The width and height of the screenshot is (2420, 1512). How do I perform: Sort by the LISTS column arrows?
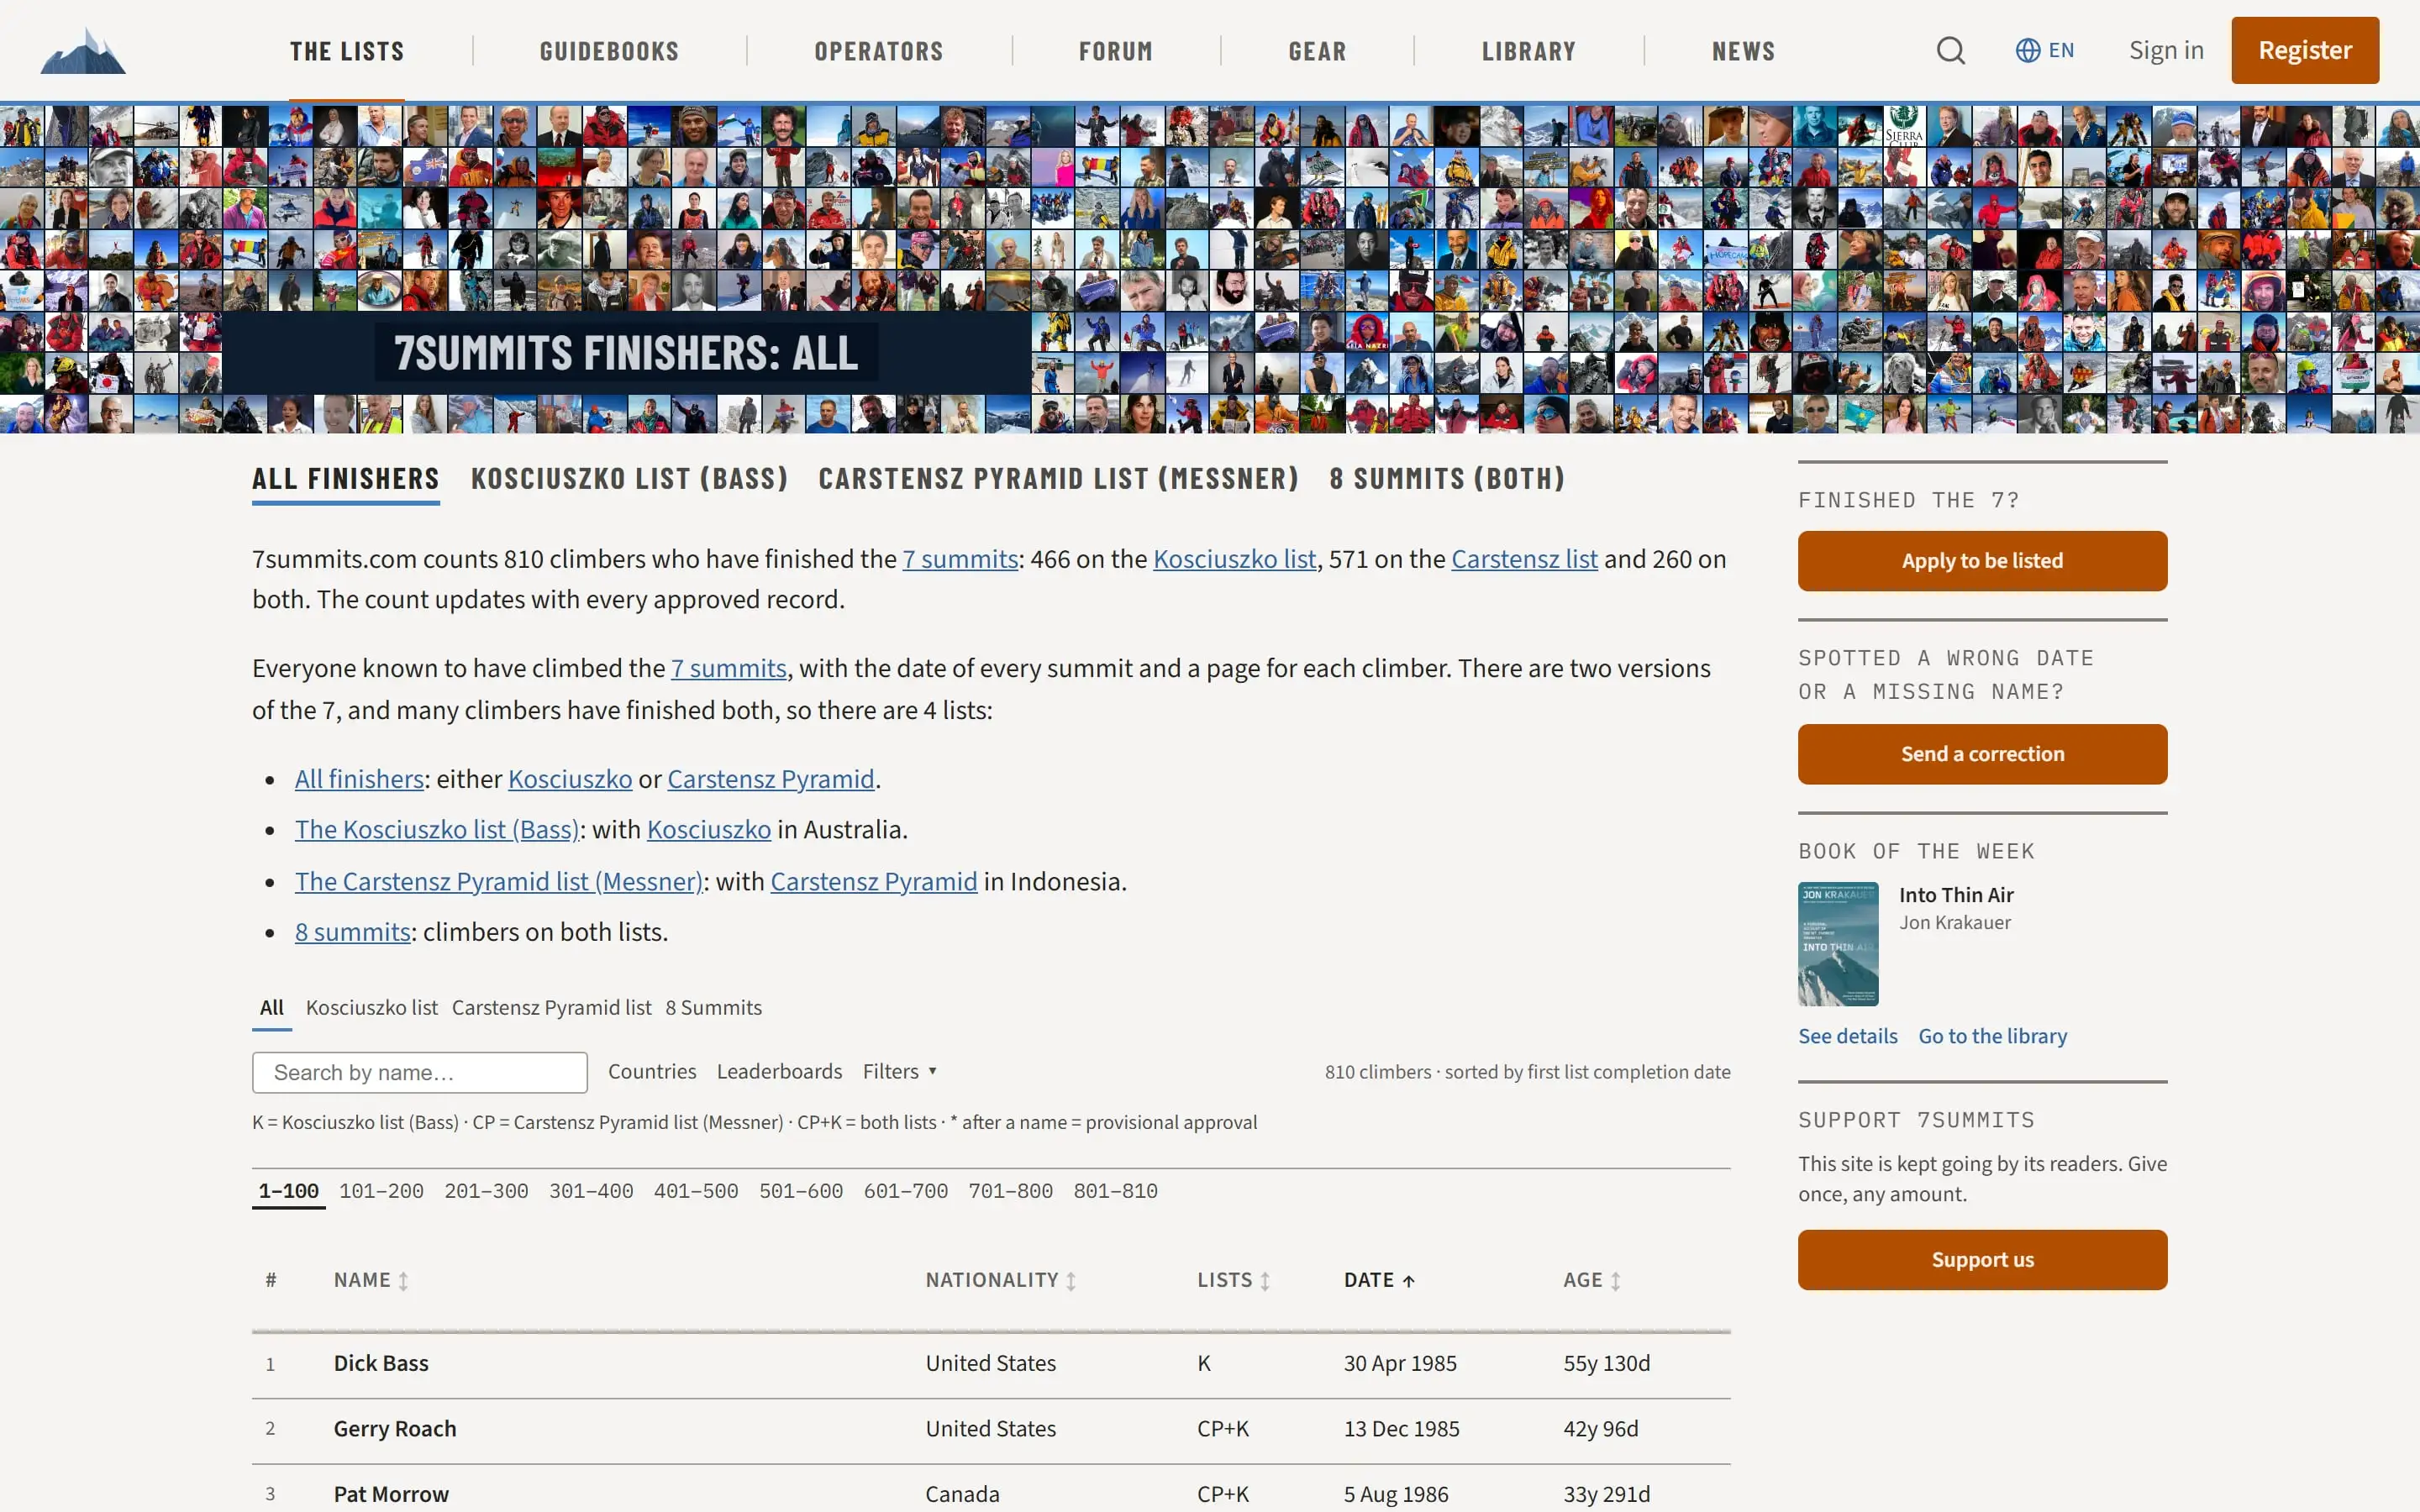1265,1281
